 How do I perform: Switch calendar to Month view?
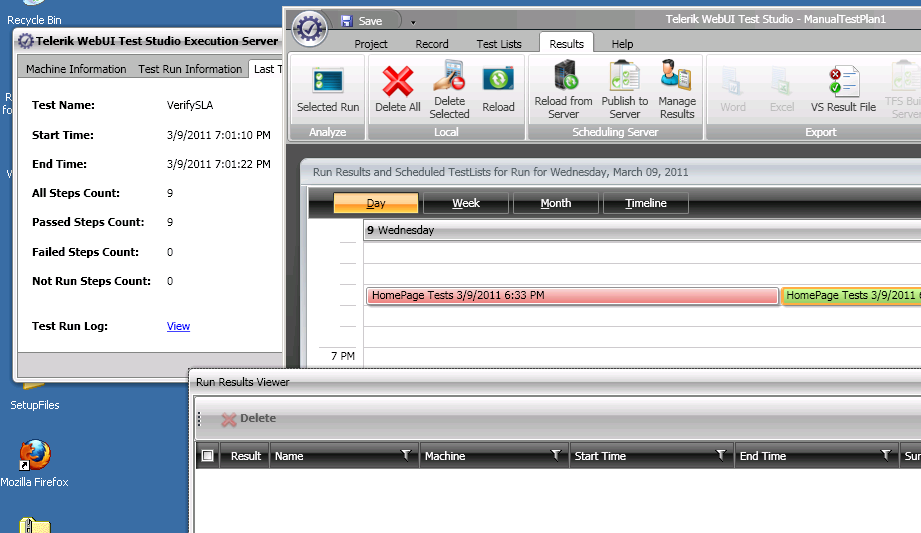556,203
